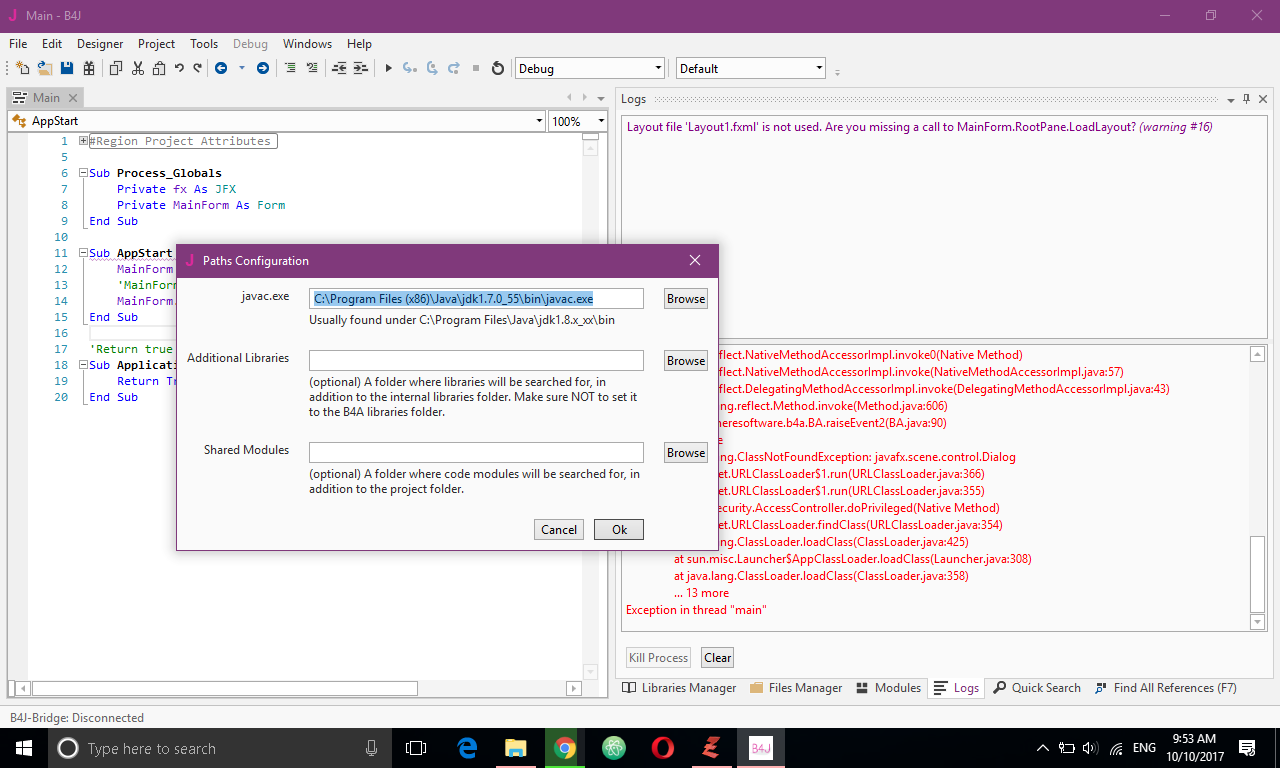
Task: Navigate forward with the blue arrow
Action: (263, 68)
